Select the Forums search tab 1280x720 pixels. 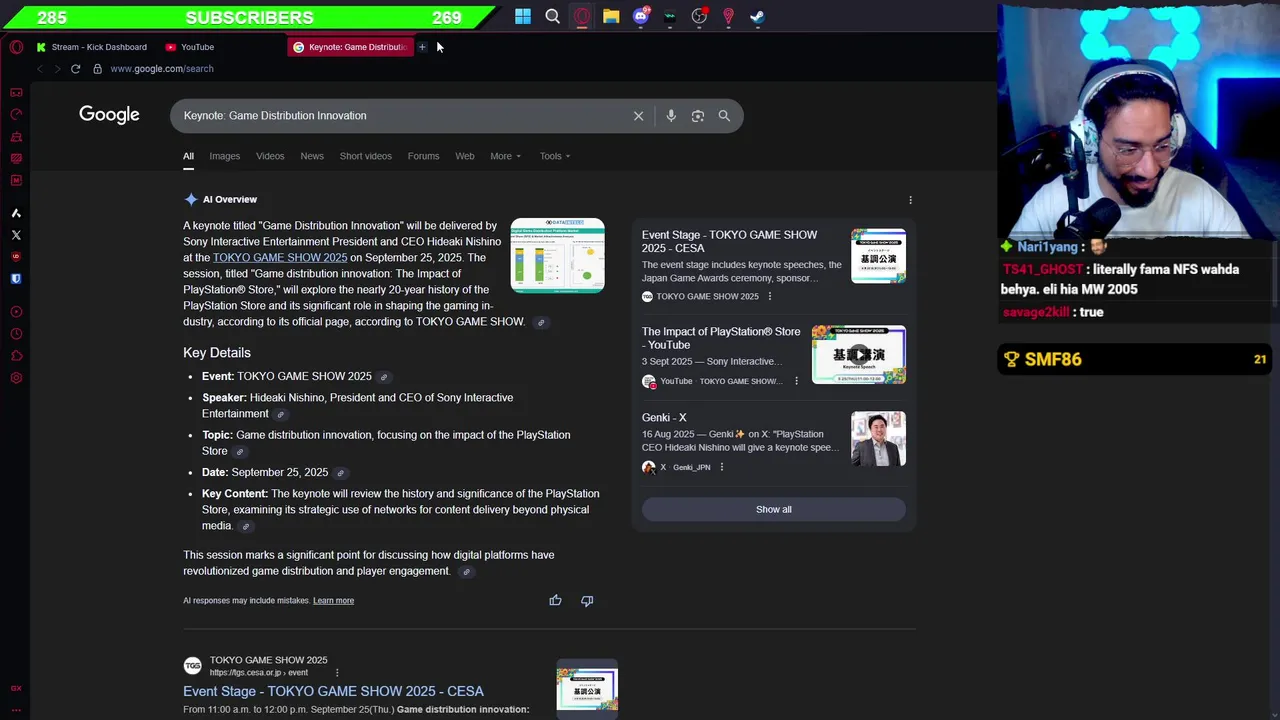click(423, 156)
